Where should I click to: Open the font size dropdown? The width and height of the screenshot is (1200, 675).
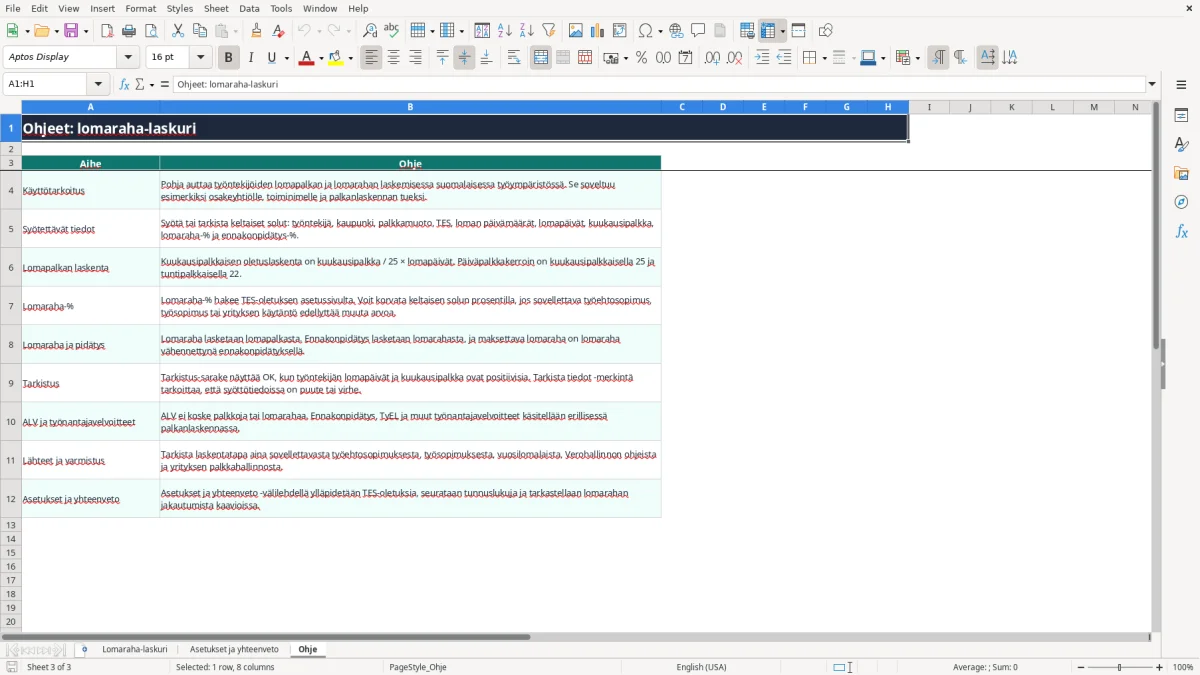pyautogui.click(x=201, y=58)
